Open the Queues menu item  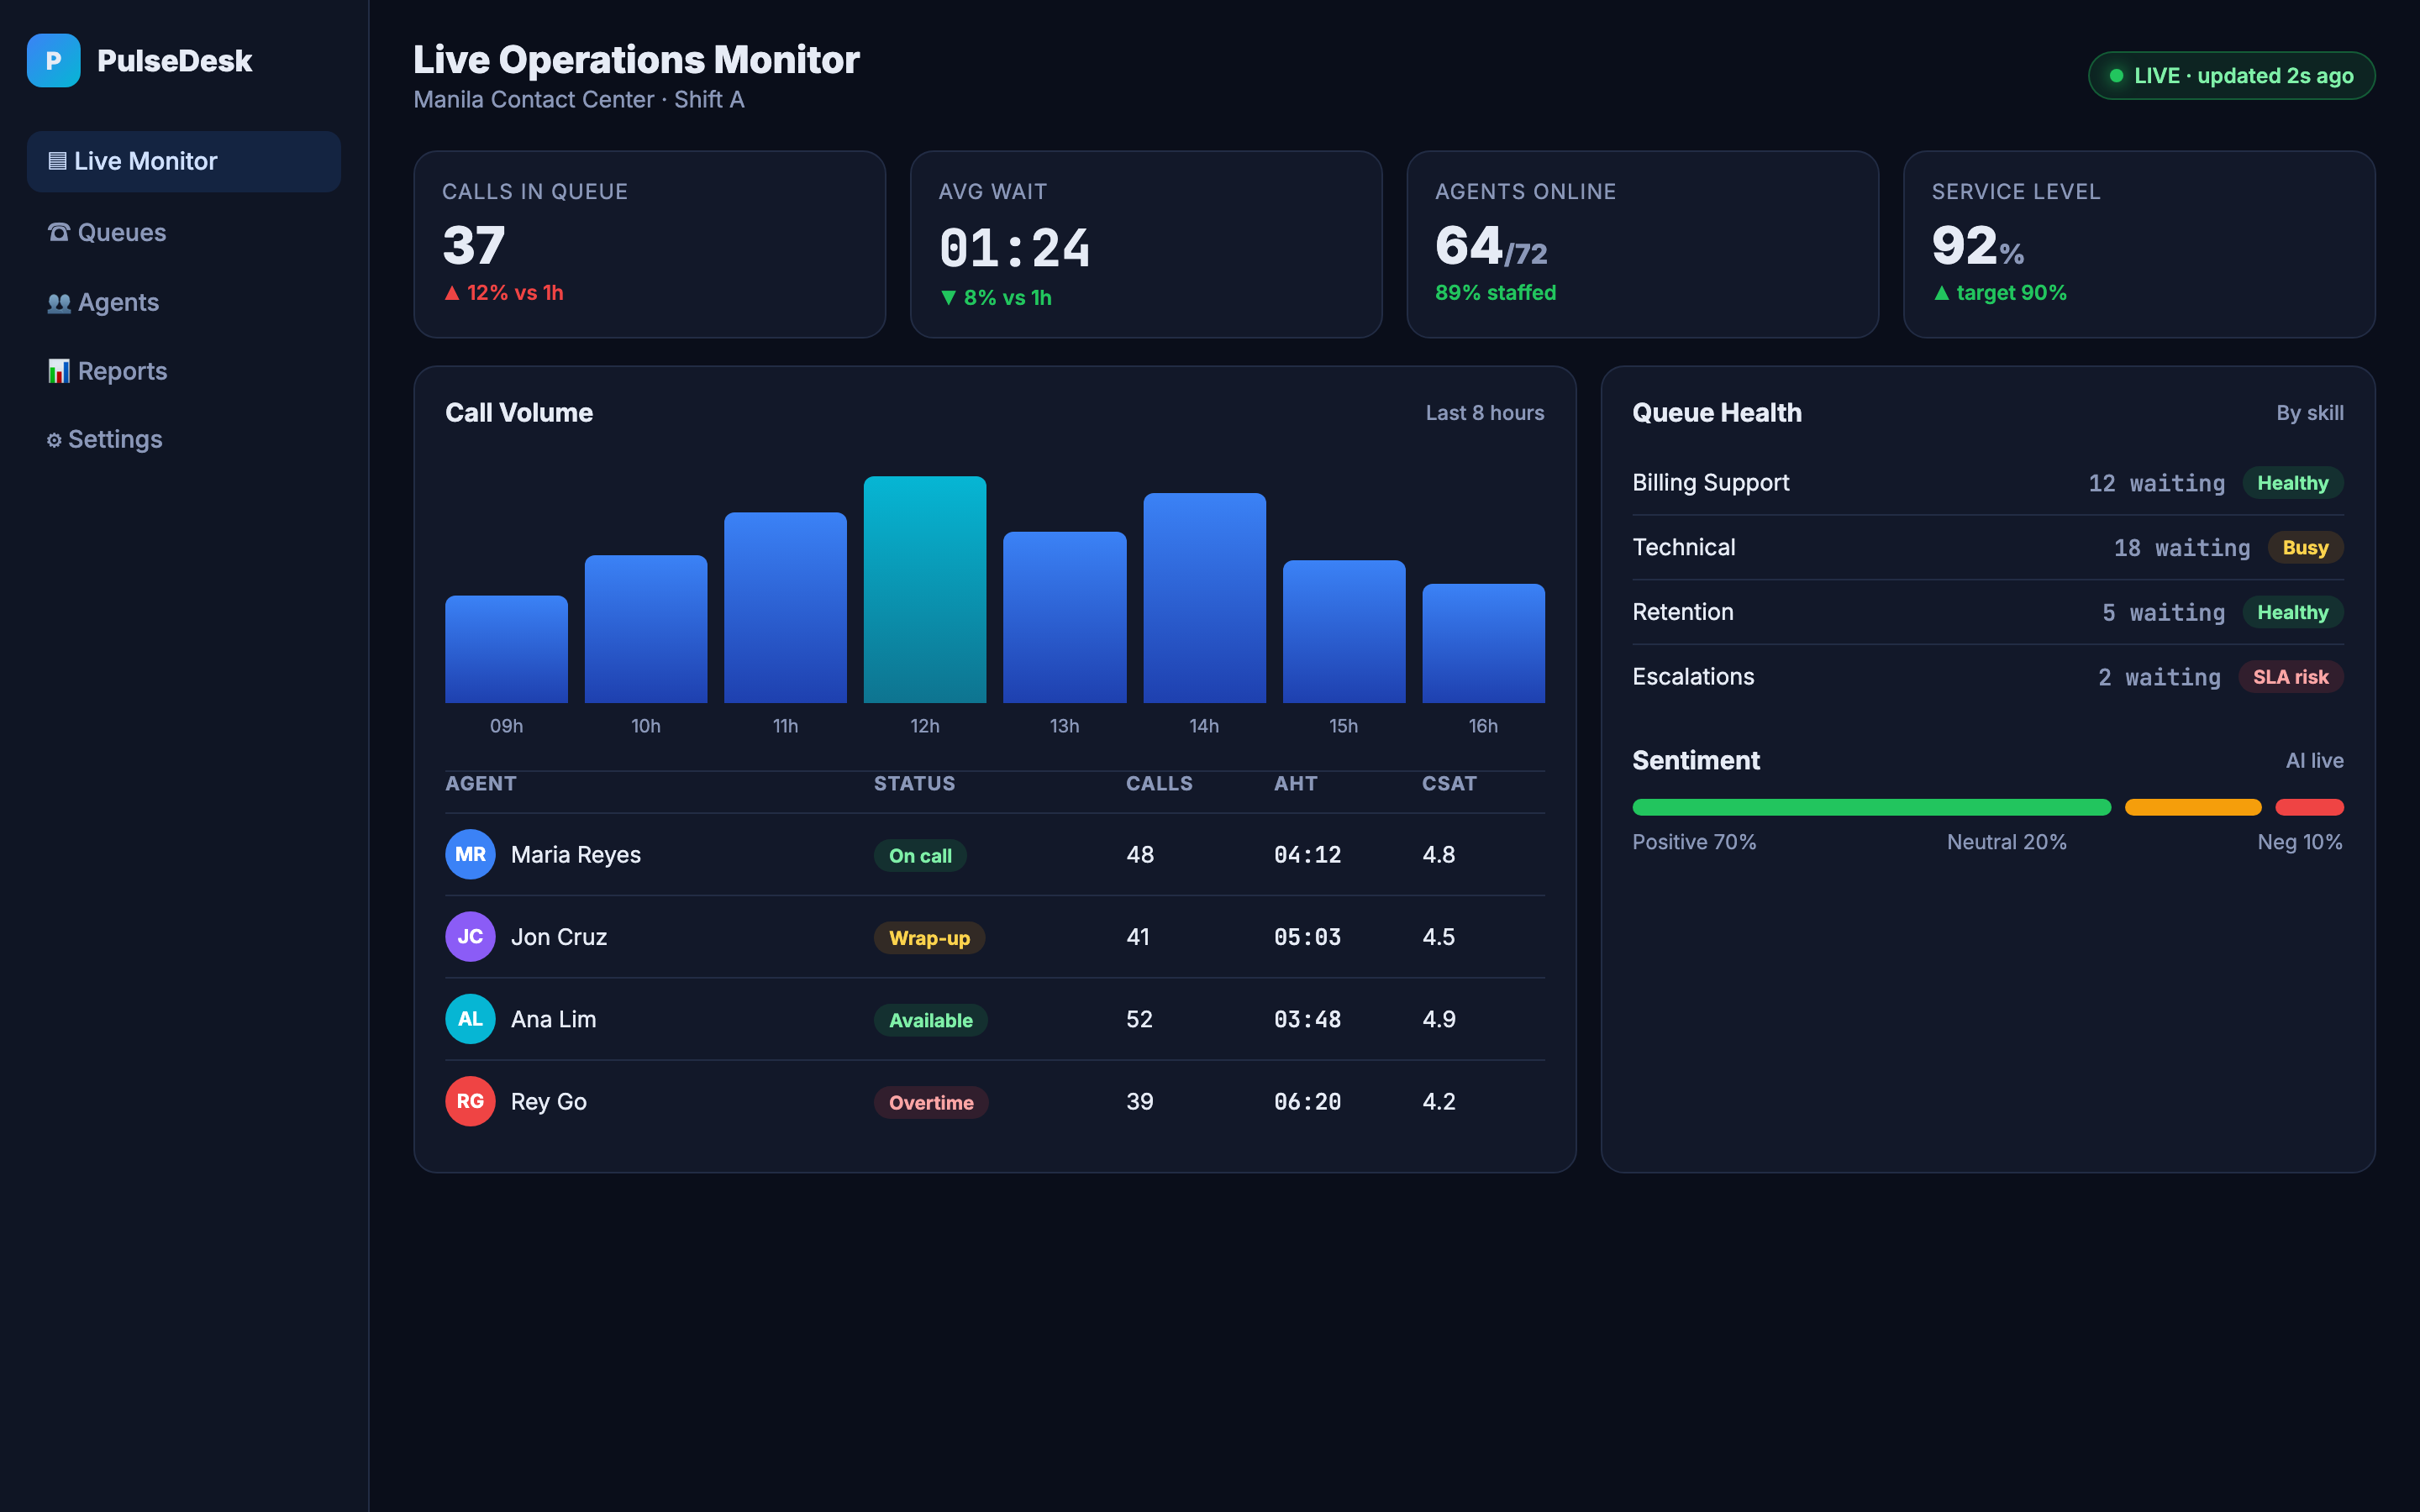point(184,232)
